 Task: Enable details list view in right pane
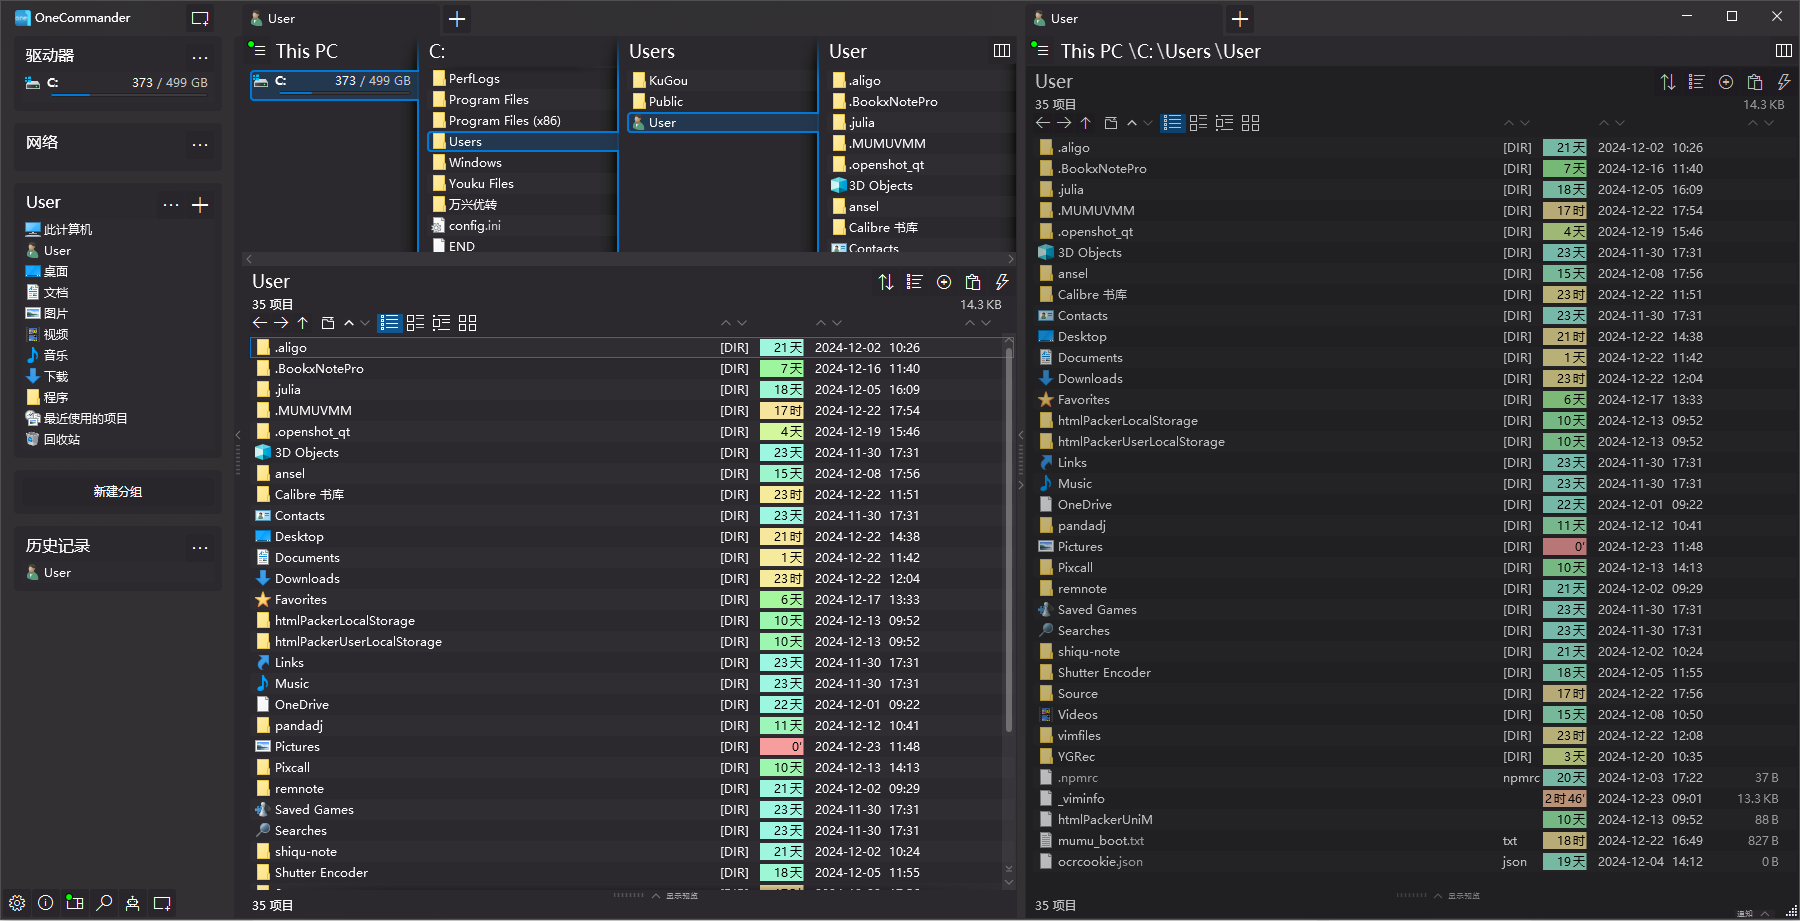[x=1173, y=123]
